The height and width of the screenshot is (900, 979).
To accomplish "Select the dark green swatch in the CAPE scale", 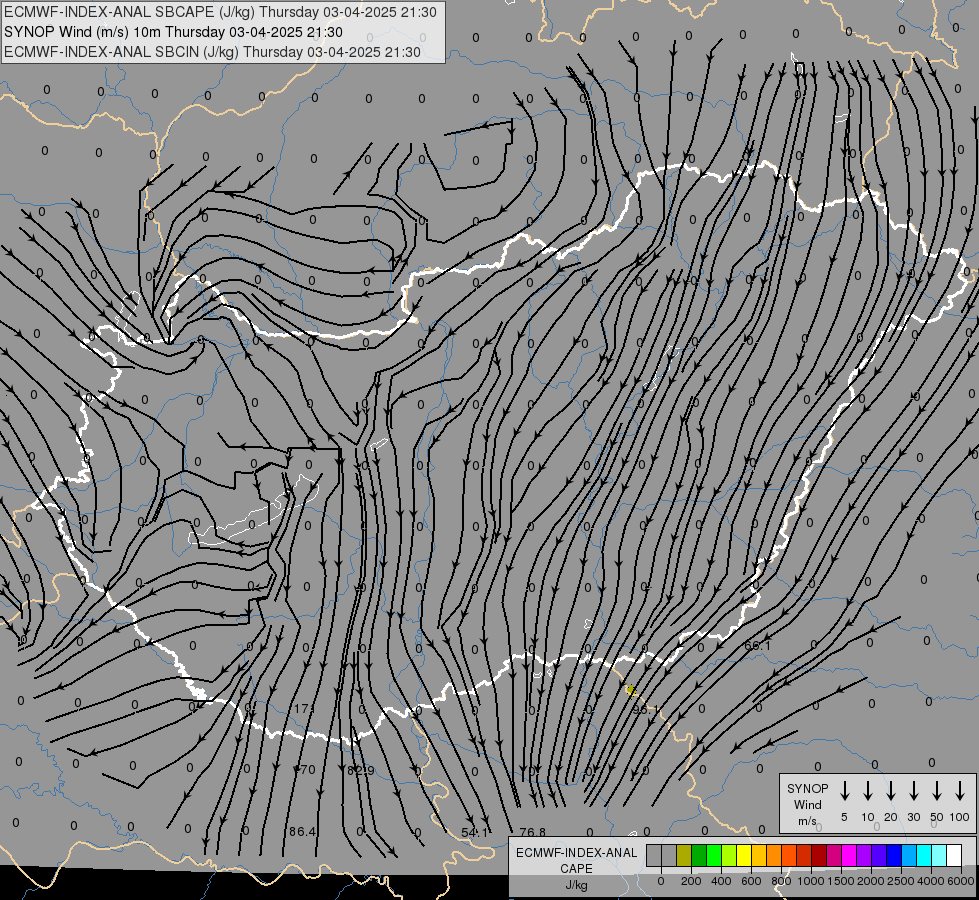I will pos(699,855).
